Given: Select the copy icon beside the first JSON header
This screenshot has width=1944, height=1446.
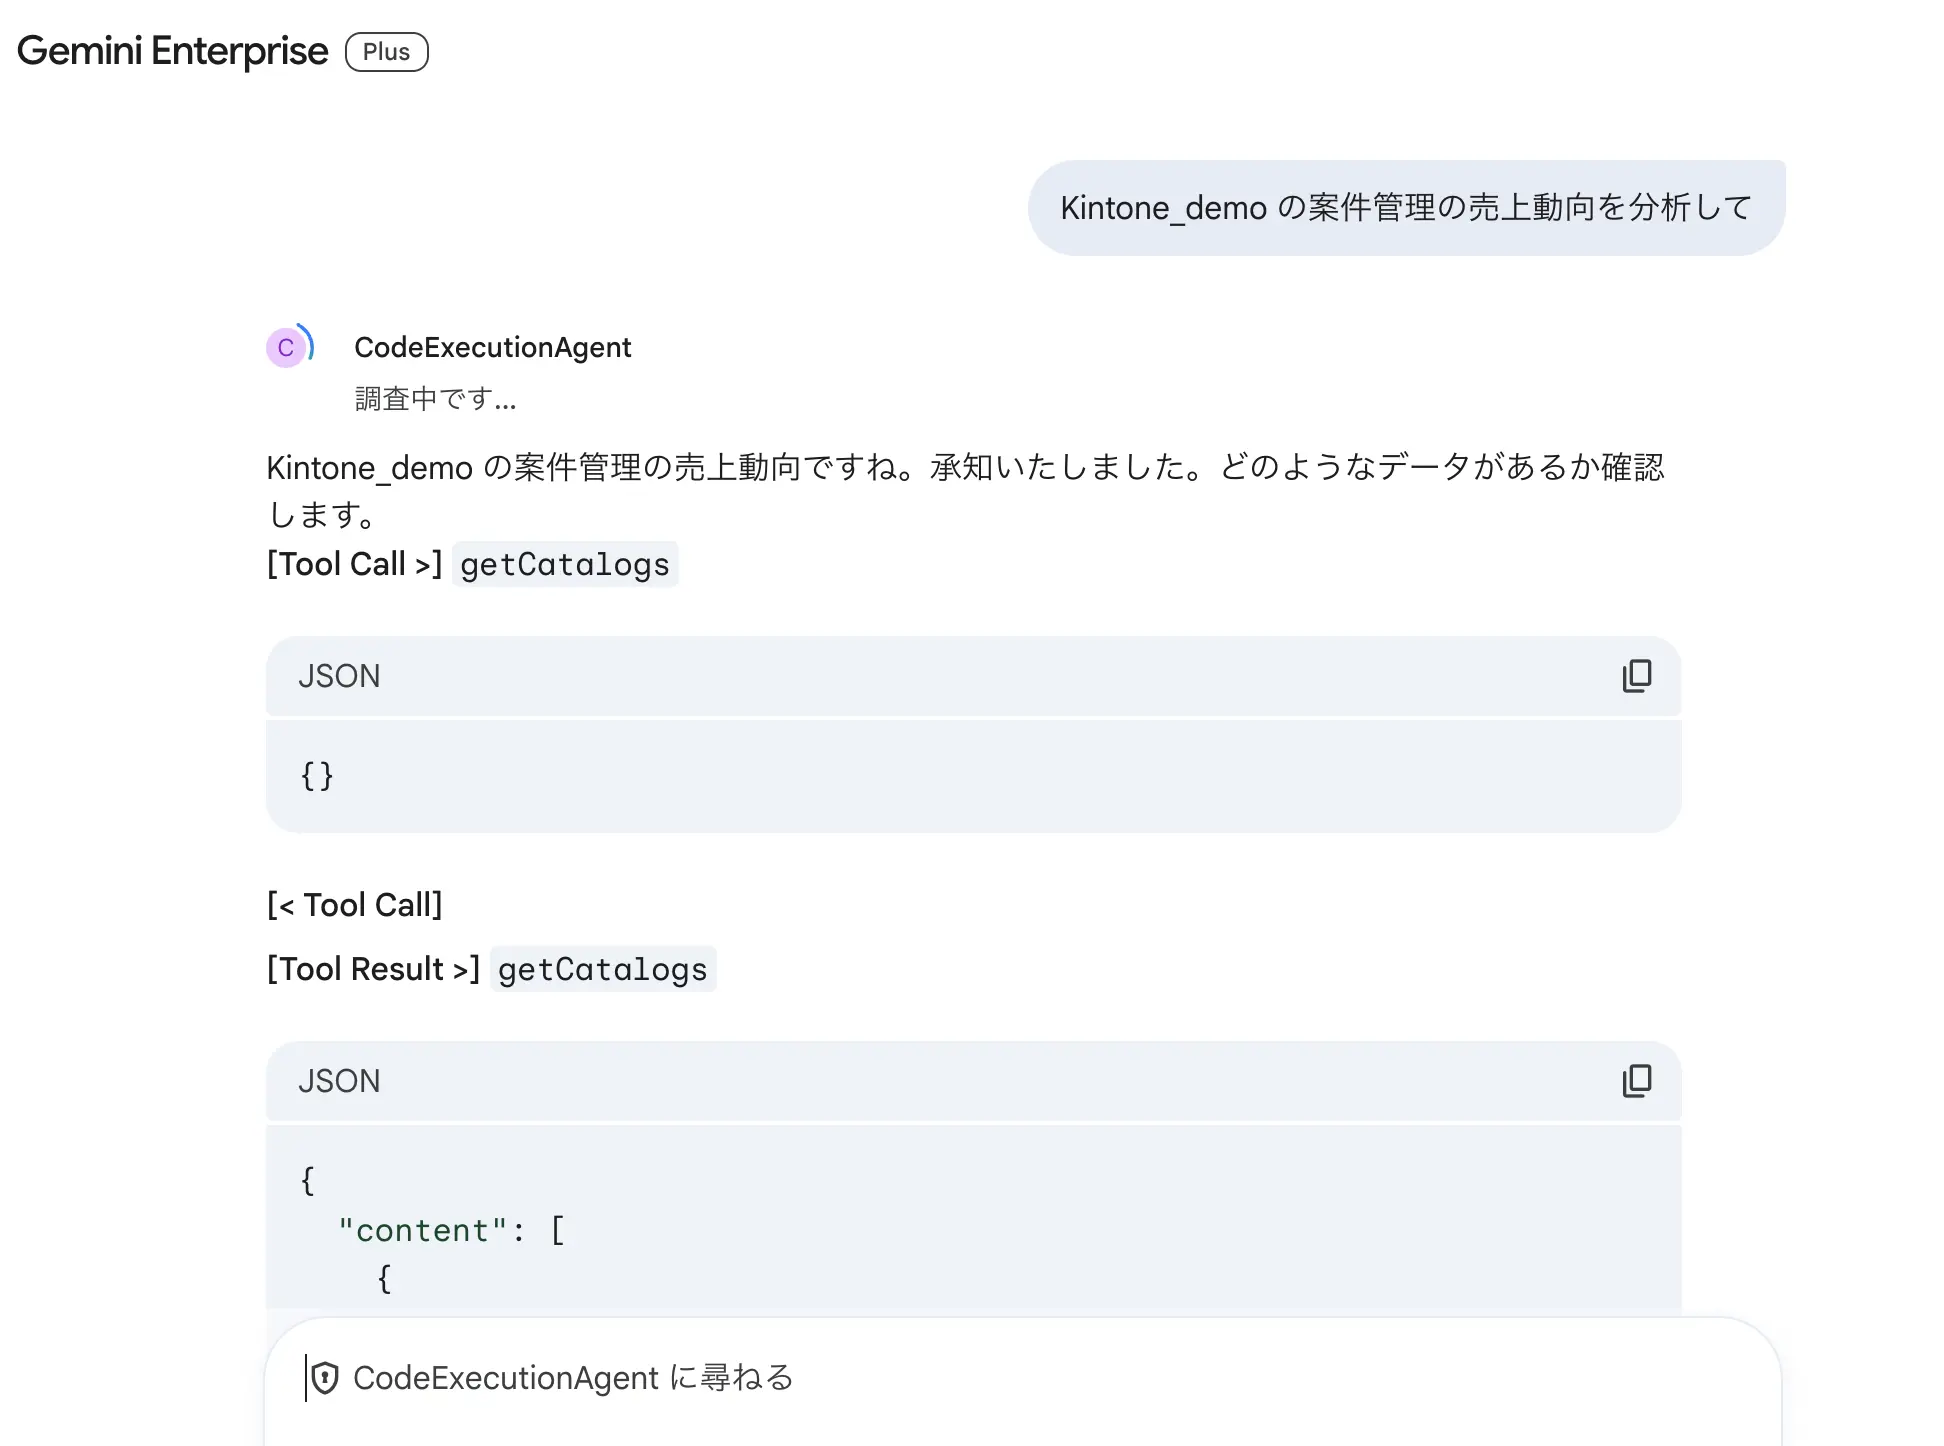Looking at the screenshot, I should pyautogui.click(x=1636, y=677).
